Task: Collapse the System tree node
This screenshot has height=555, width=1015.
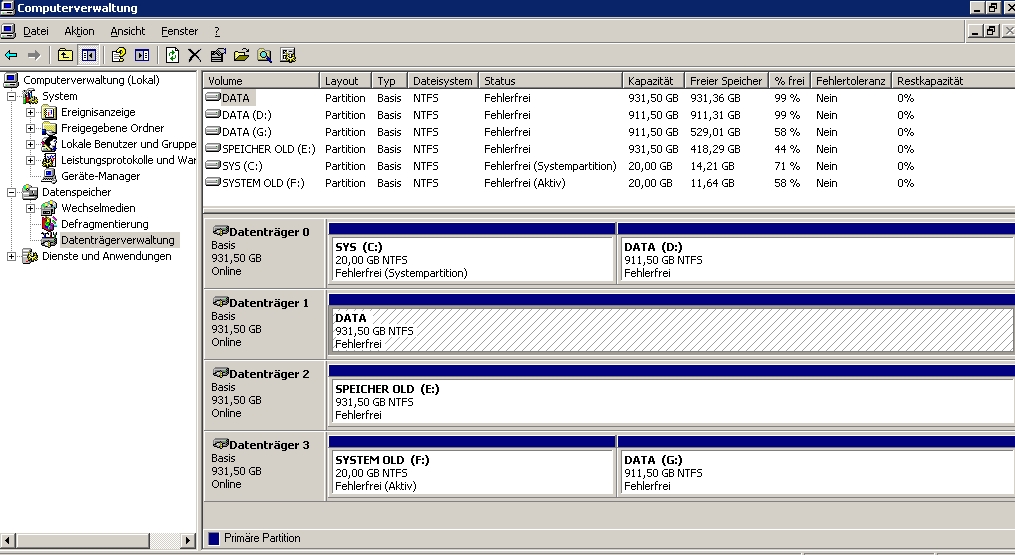Action: tap(11, 96)
